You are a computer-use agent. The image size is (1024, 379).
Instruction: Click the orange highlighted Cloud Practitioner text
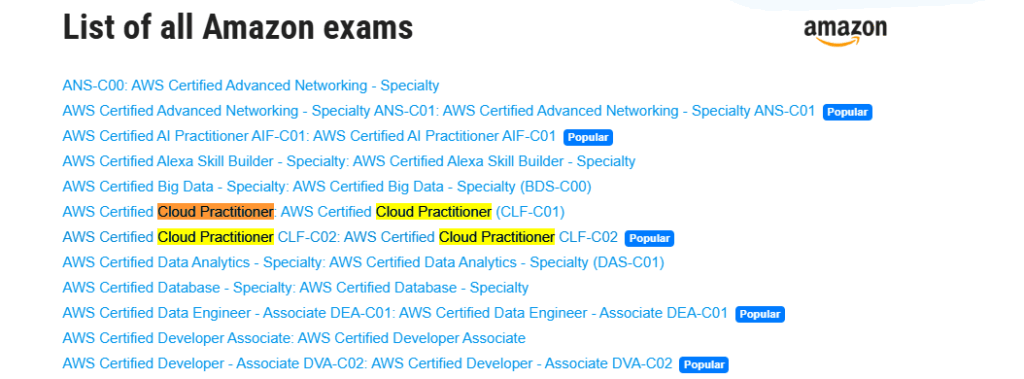(216, 212)
